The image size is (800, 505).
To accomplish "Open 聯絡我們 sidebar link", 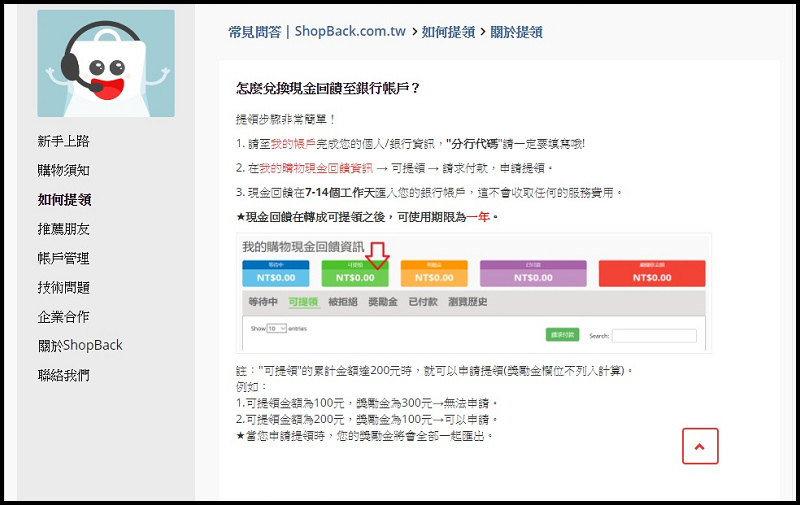I will pos(63,375).
